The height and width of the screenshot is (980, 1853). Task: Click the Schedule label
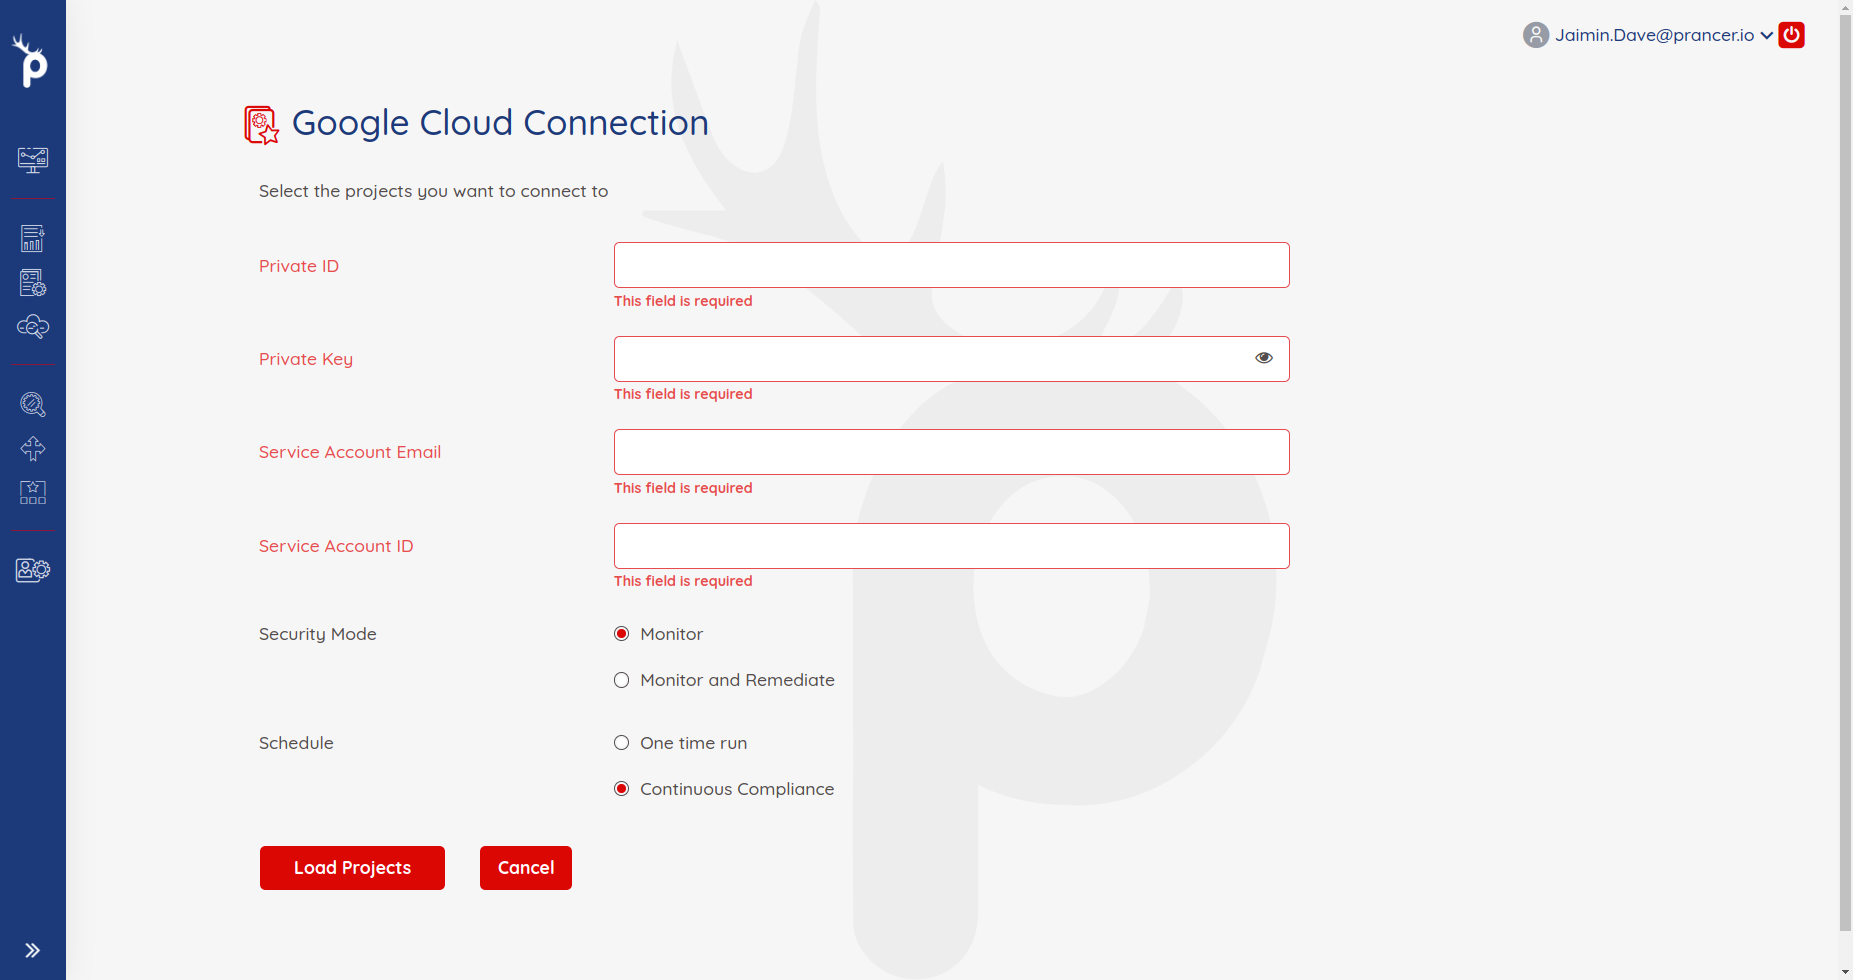[296, 743]
